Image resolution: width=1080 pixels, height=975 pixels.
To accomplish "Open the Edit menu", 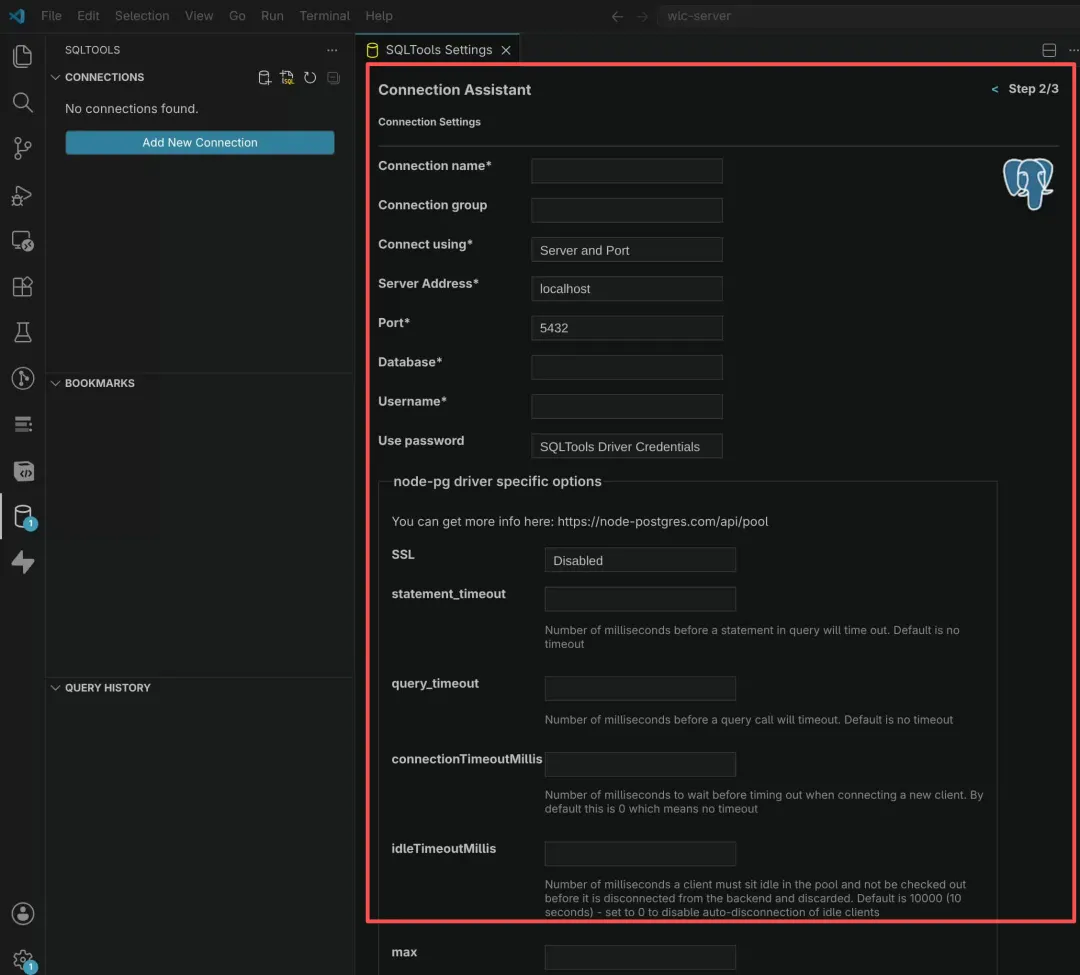I will [x=88, y=16].
